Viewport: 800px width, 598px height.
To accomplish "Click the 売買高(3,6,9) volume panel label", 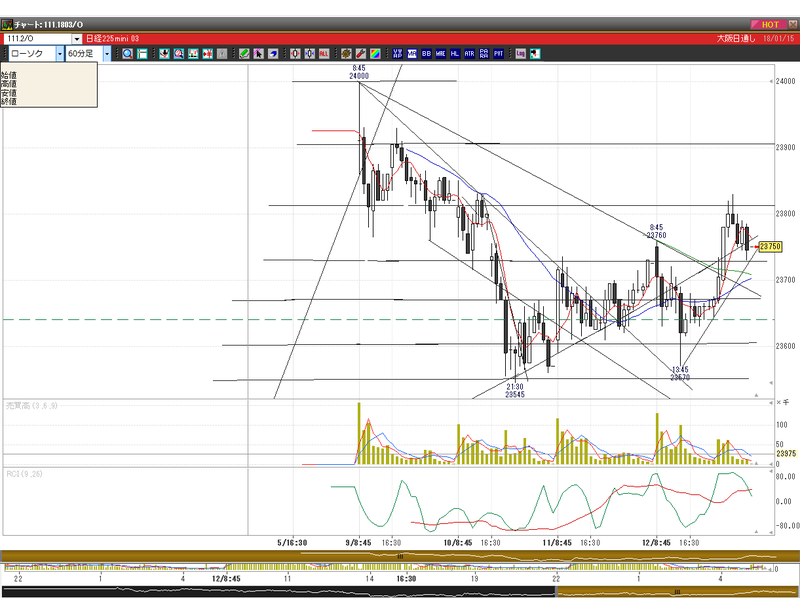I will click(32, 406).
